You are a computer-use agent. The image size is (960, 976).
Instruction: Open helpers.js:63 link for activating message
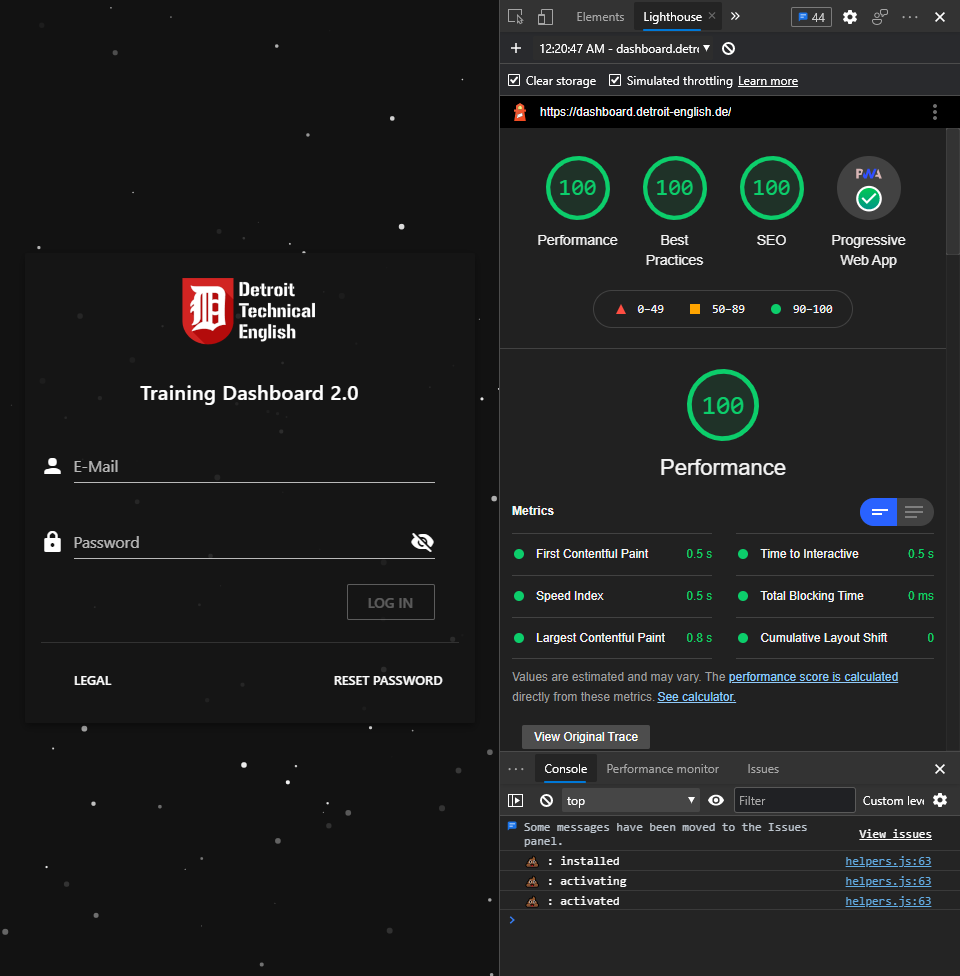tap(888, 881)
